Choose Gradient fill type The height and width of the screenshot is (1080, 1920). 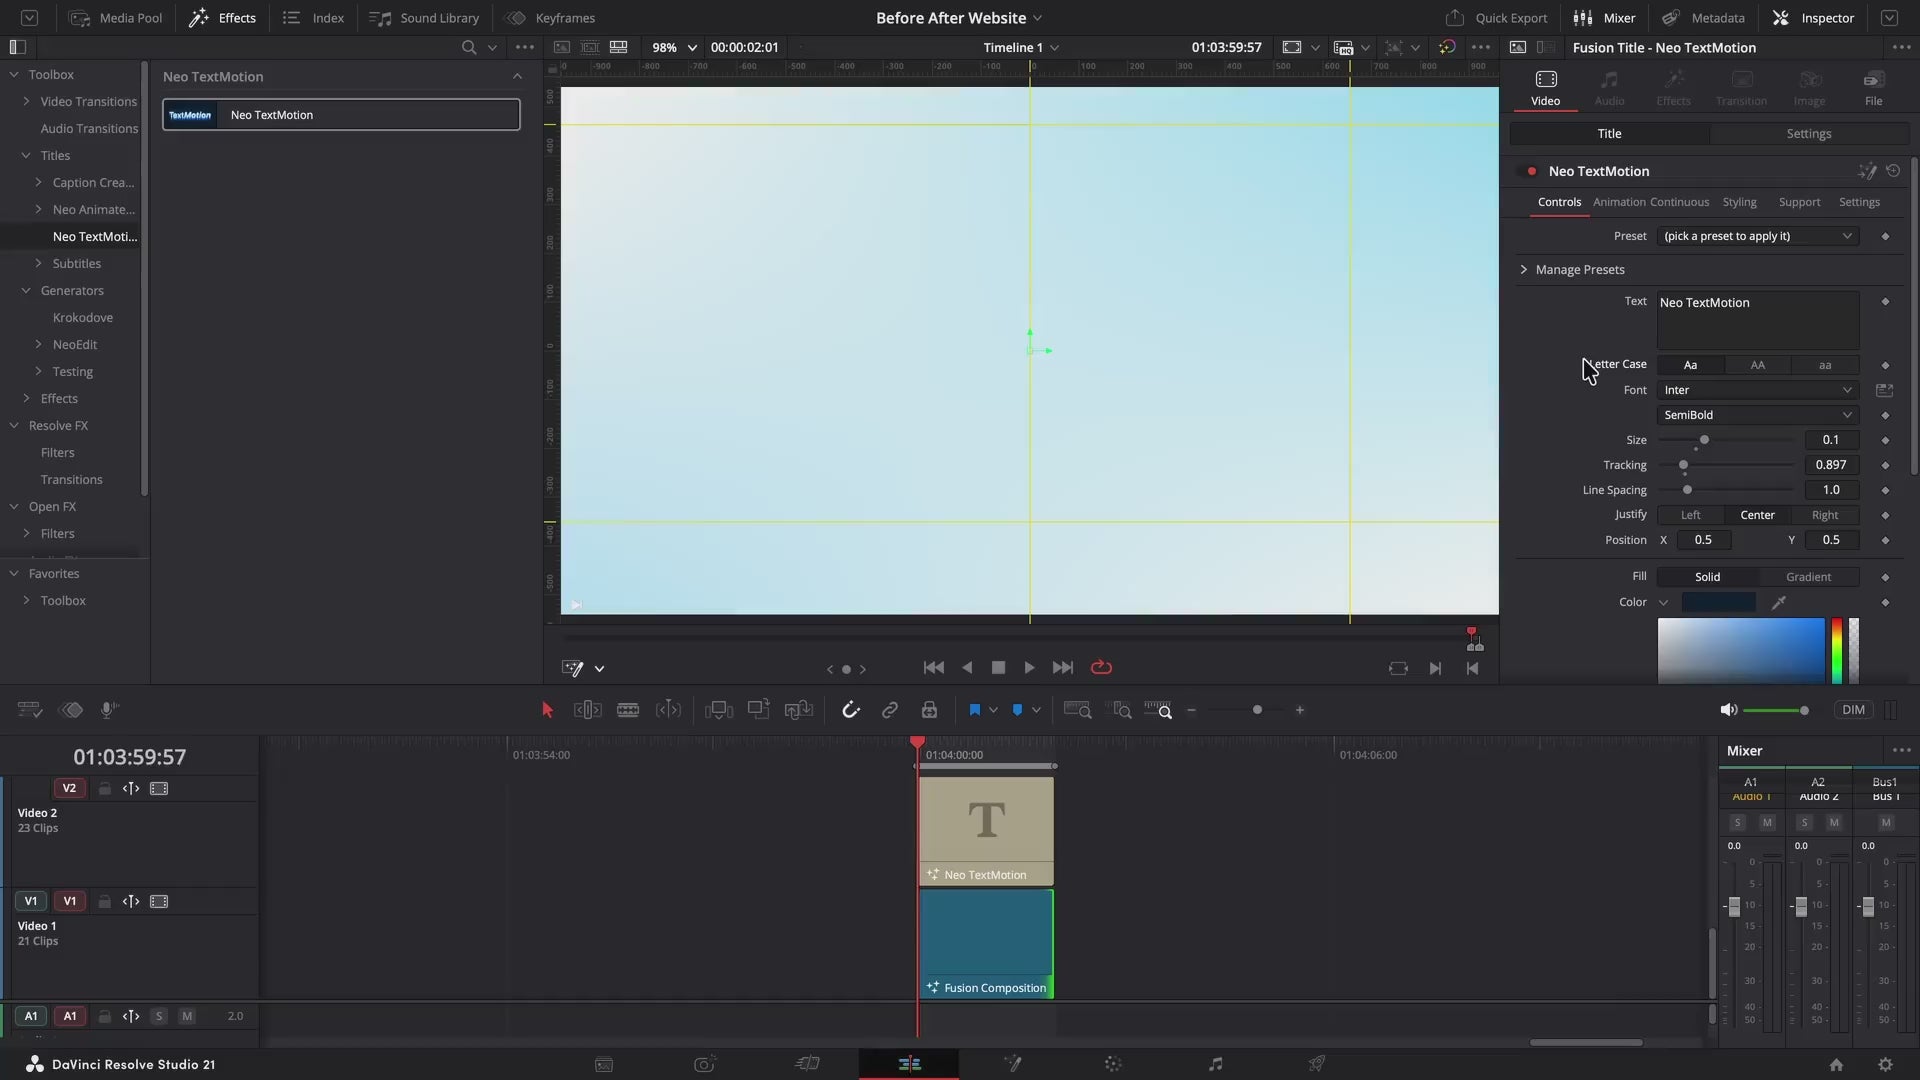[1808, 577]
